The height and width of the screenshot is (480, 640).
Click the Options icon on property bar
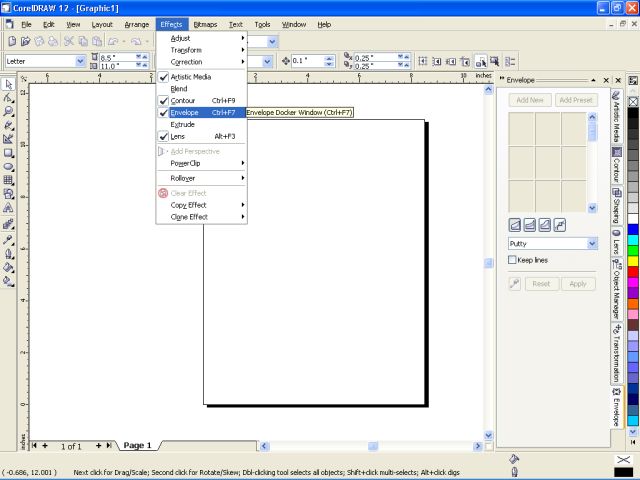click(510, 62)
